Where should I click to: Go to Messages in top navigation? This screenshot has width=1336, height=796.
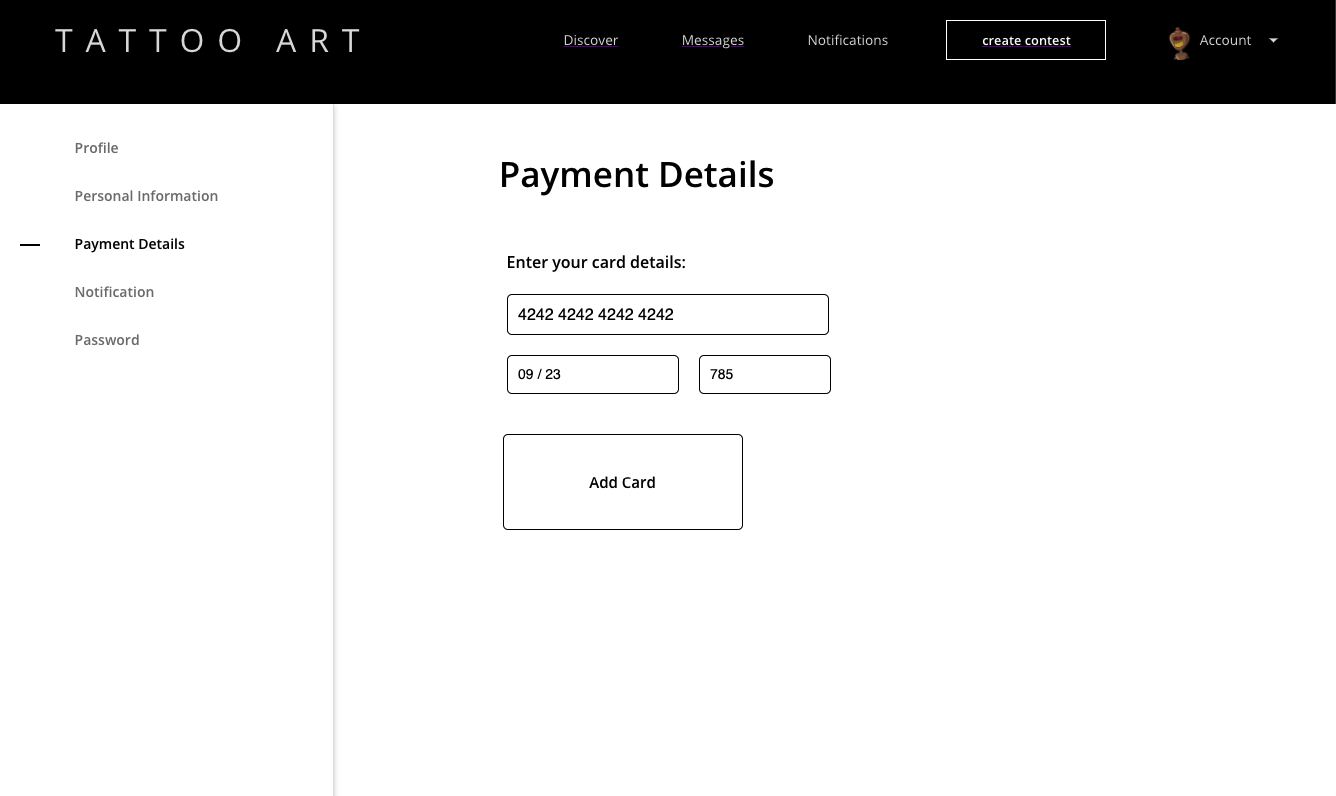click(712, 41)
